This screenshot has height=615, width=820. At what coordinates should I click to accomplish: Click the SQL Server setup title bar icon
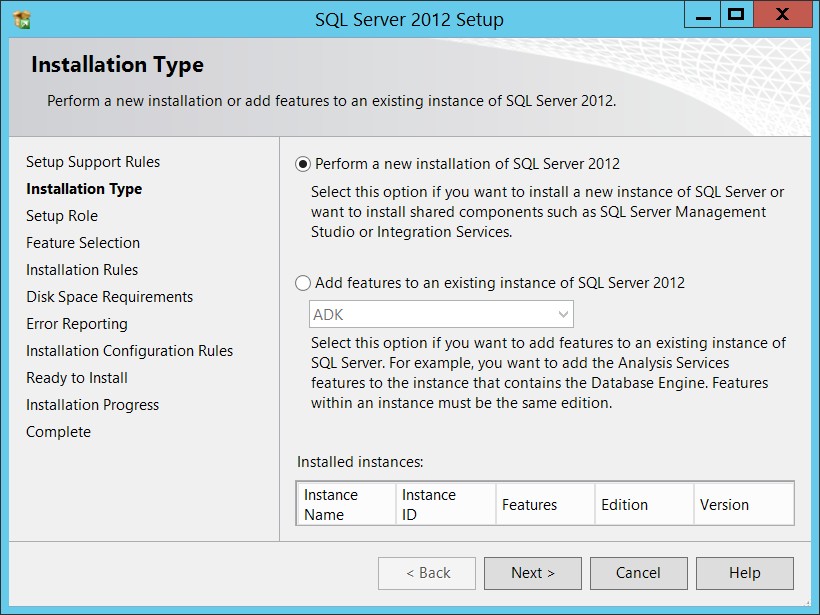[x=22, y=20]
